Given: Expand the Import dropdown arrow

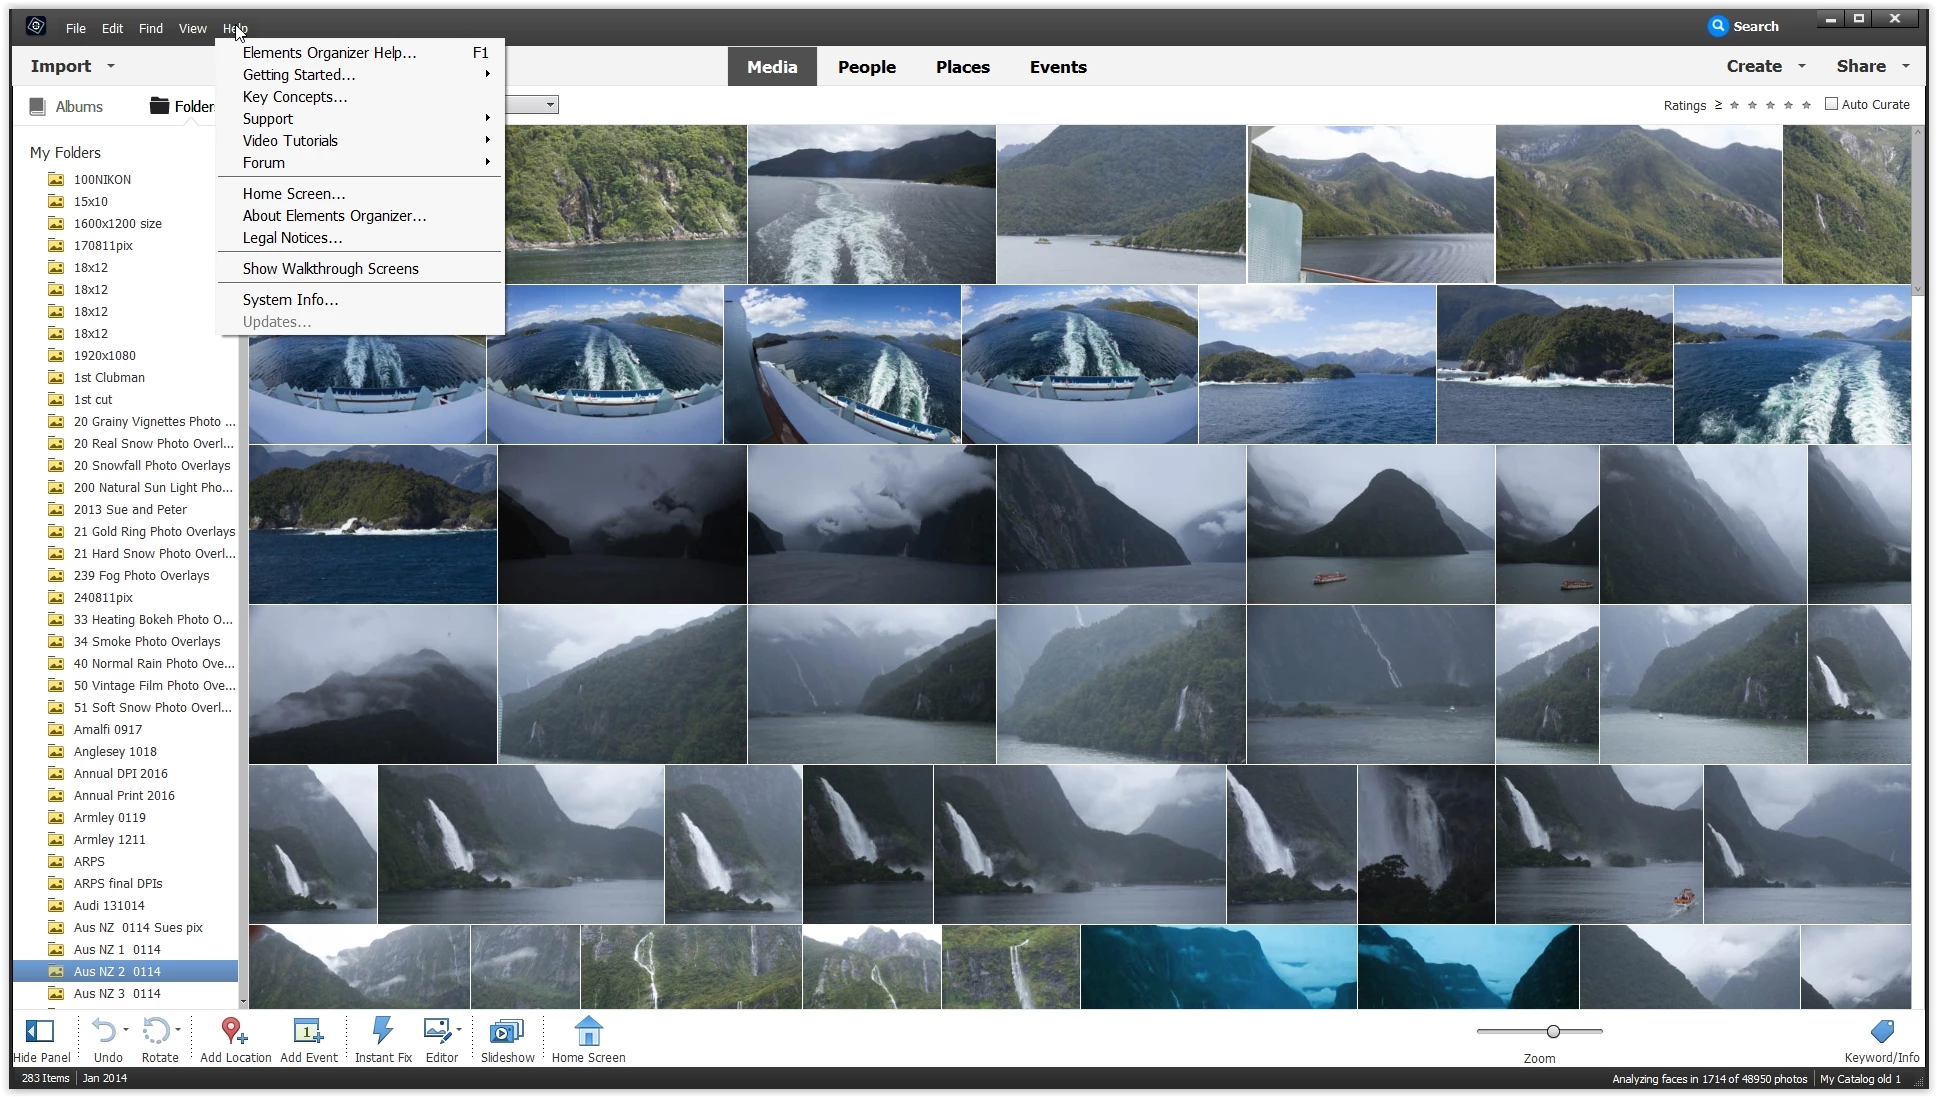Looking at the screenshot, I should (111, 66).
